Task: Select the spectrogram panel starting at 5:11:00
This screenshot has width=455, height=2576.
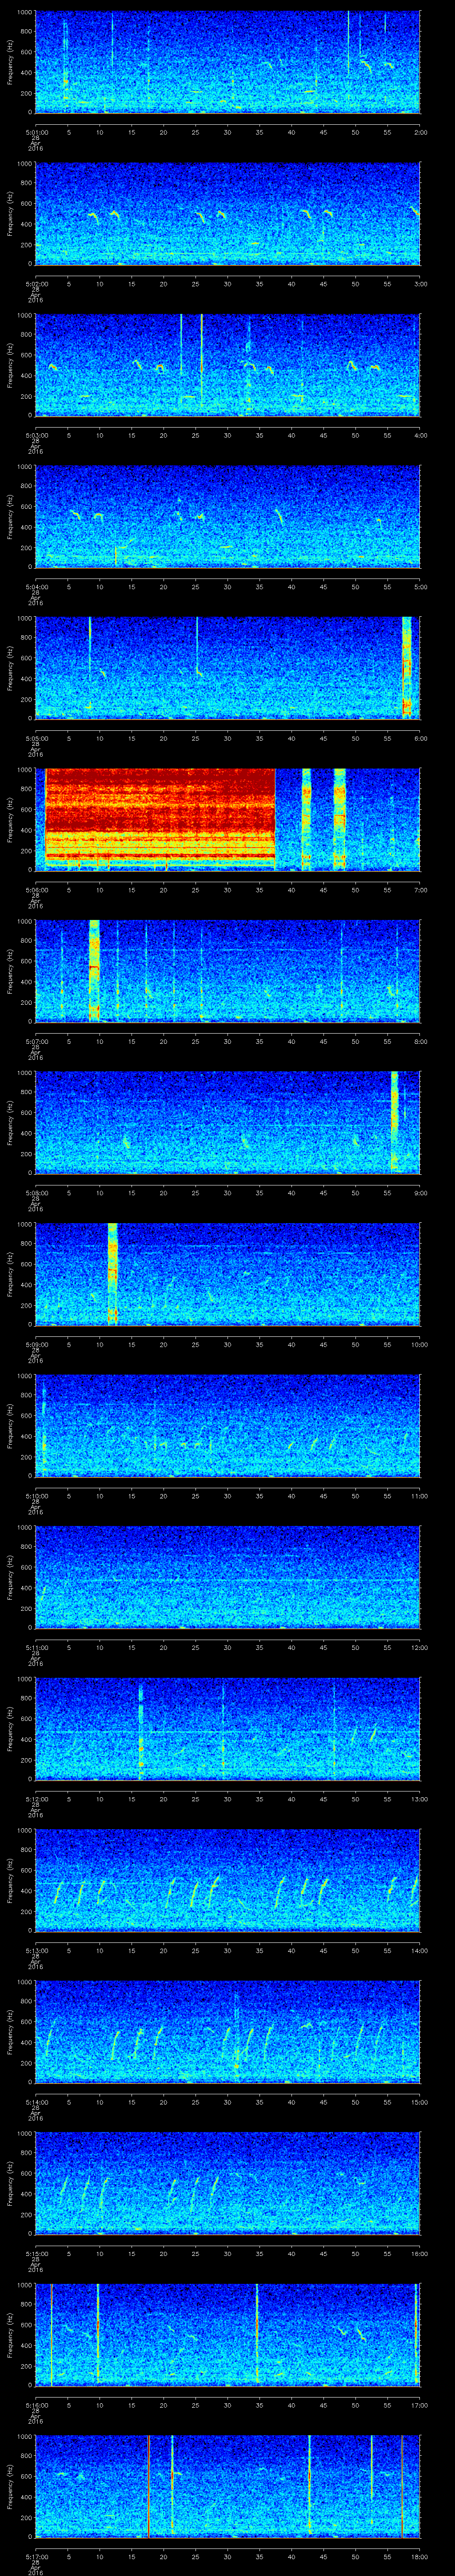Action: click(x=228, y=1577)
